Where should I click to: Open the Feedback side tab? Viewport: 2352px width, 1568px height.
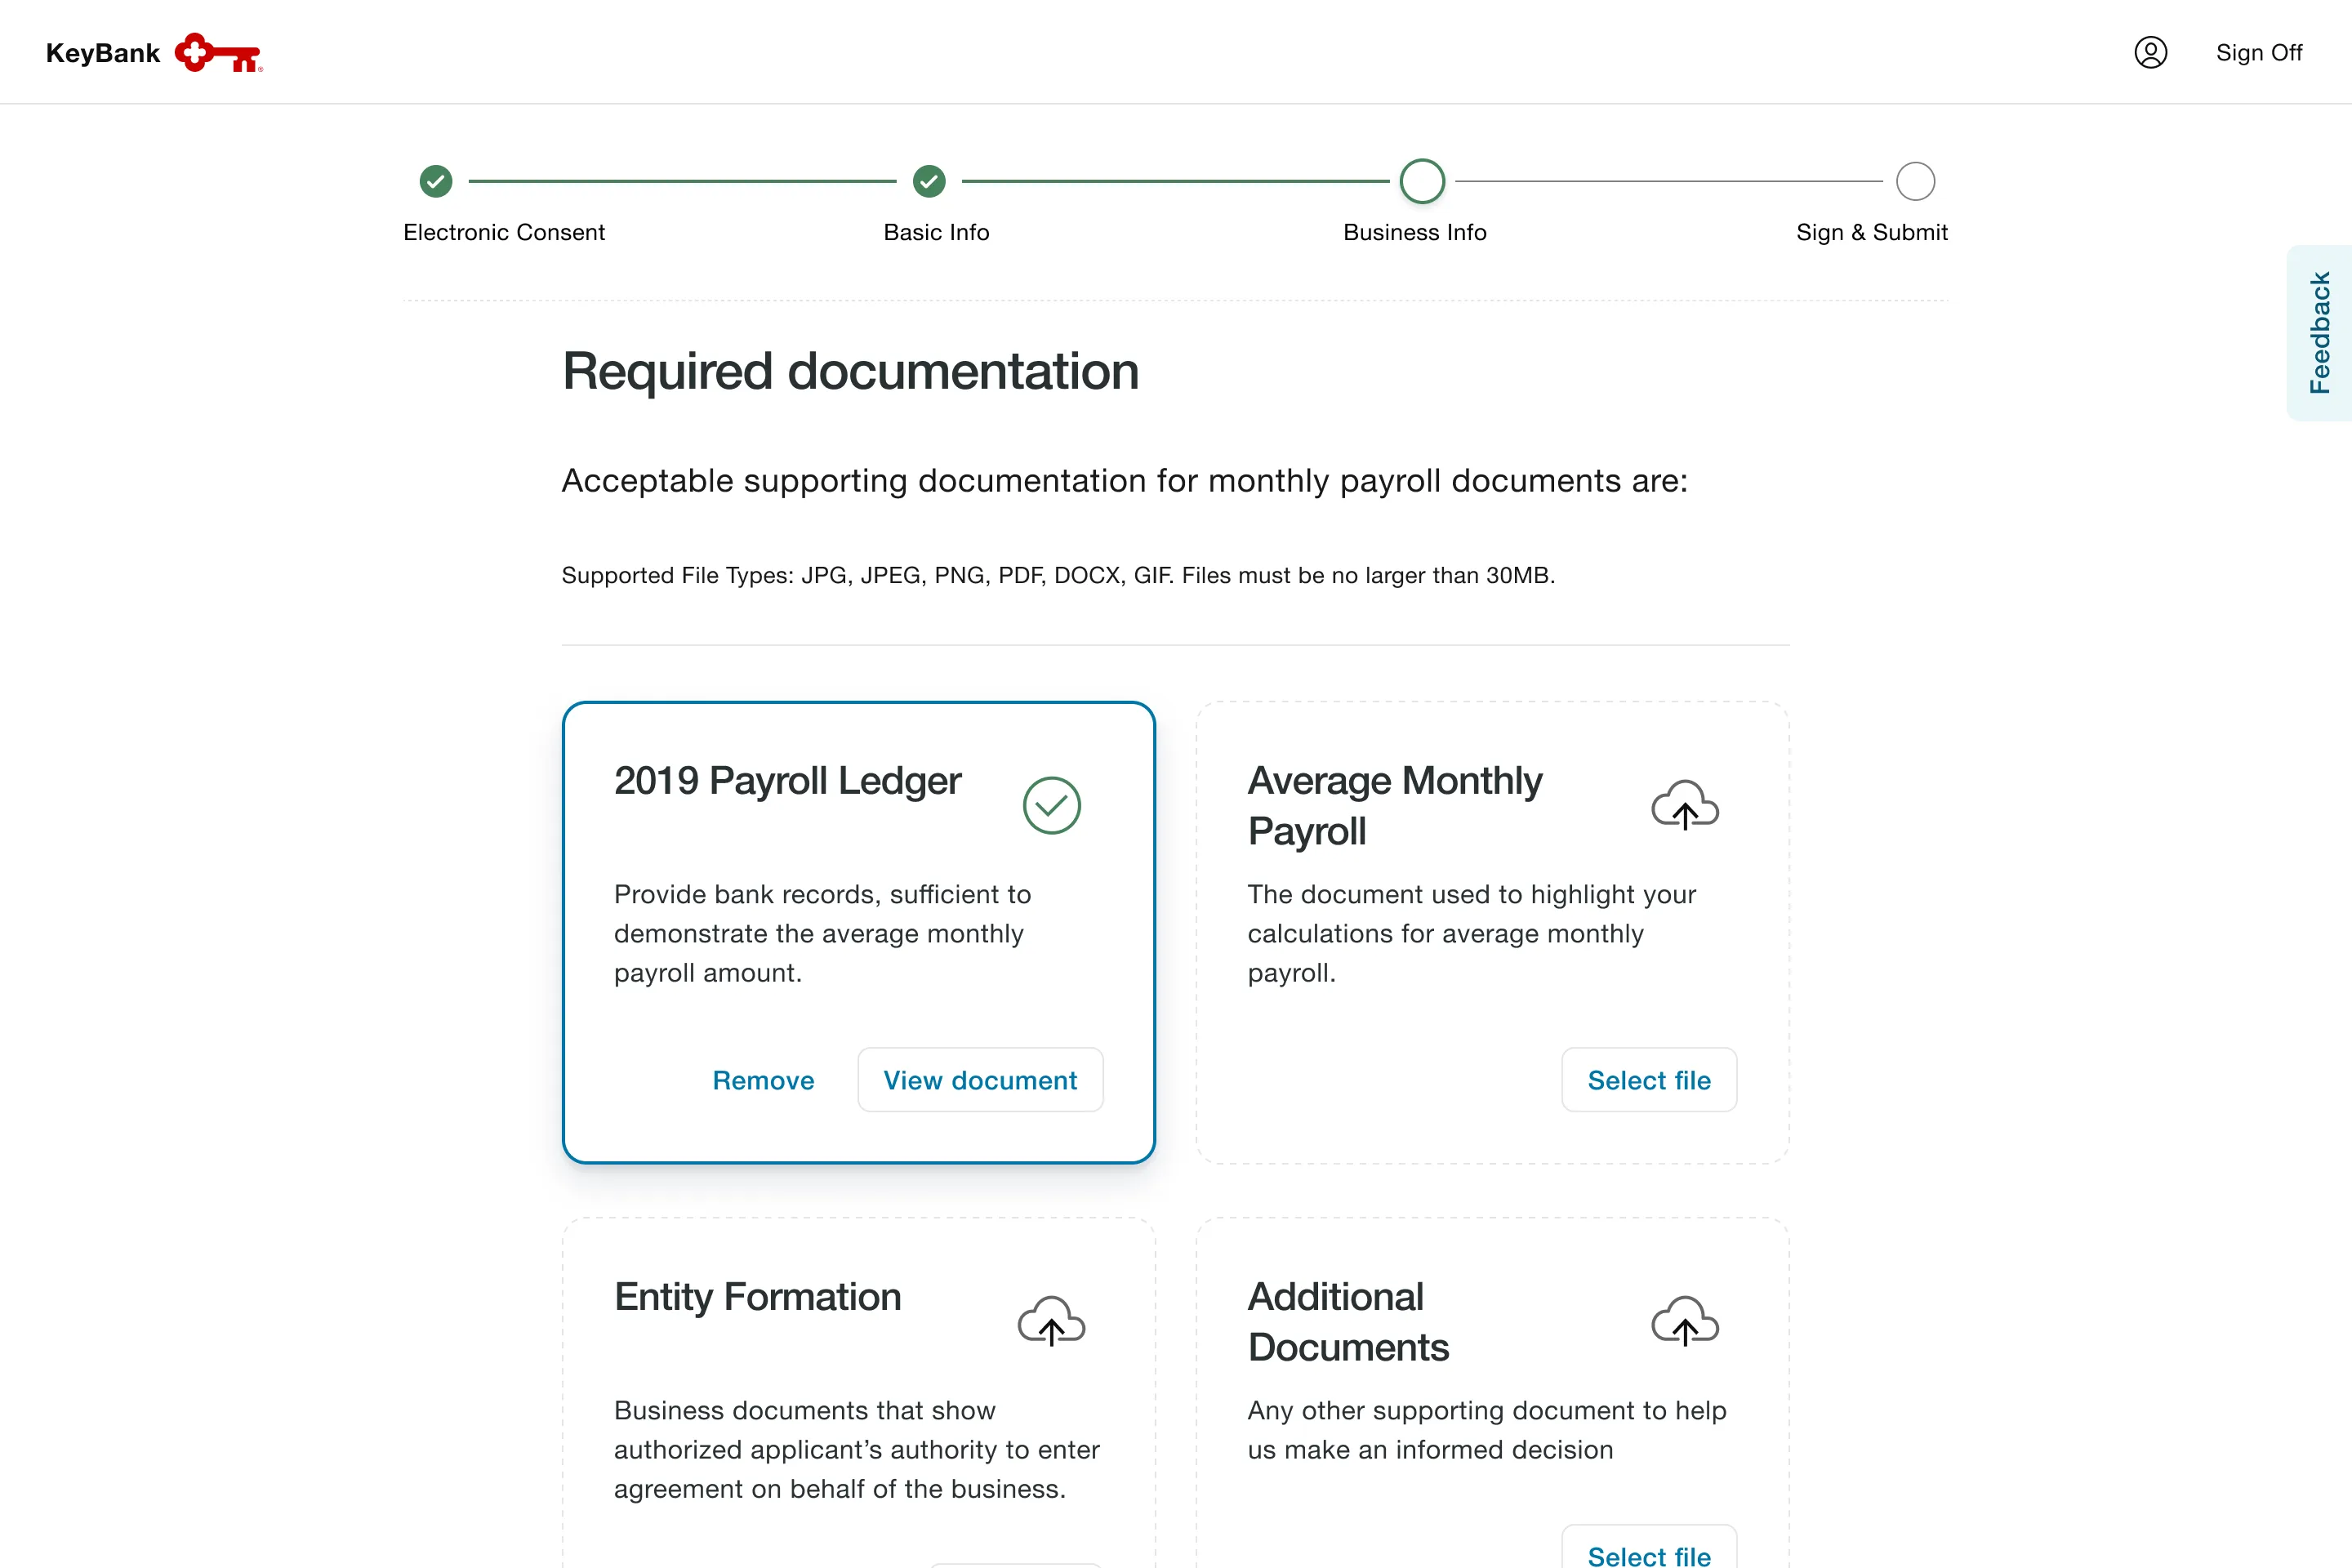pyautogui.click(x=2319, y=333)
